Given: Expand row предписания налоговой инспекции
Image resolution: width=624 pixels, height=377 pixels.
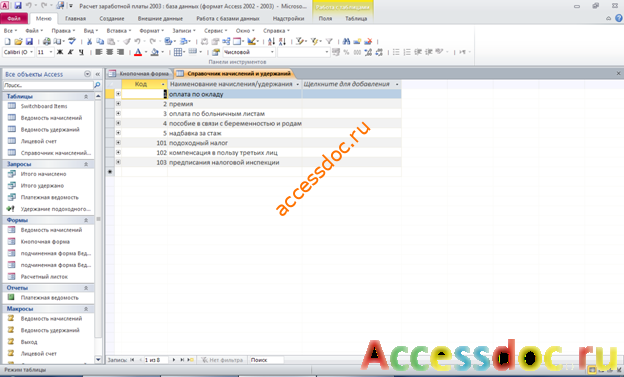Looking at the screenshot, I should tap(118, 162).
